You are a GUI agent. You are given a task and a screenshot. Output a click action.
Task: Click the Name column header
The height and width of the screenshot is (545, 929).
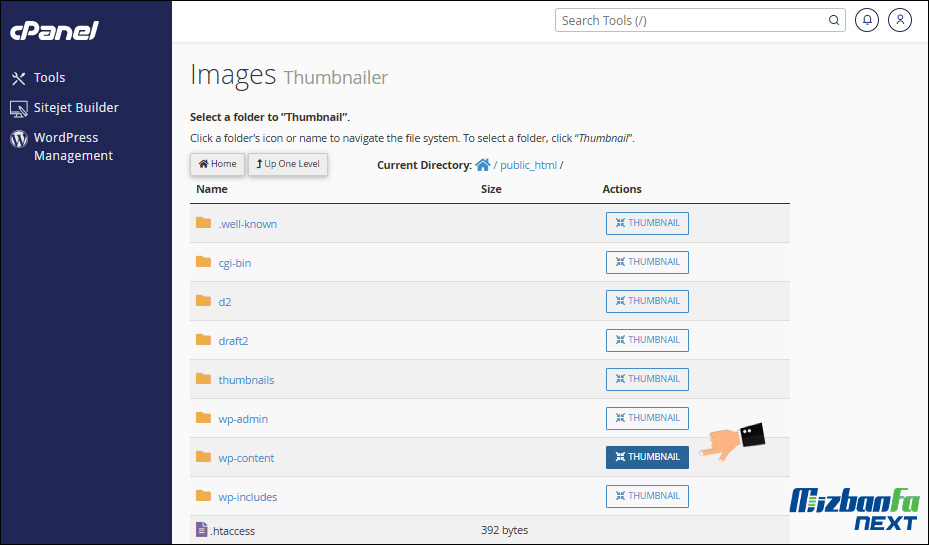(212, 189)
